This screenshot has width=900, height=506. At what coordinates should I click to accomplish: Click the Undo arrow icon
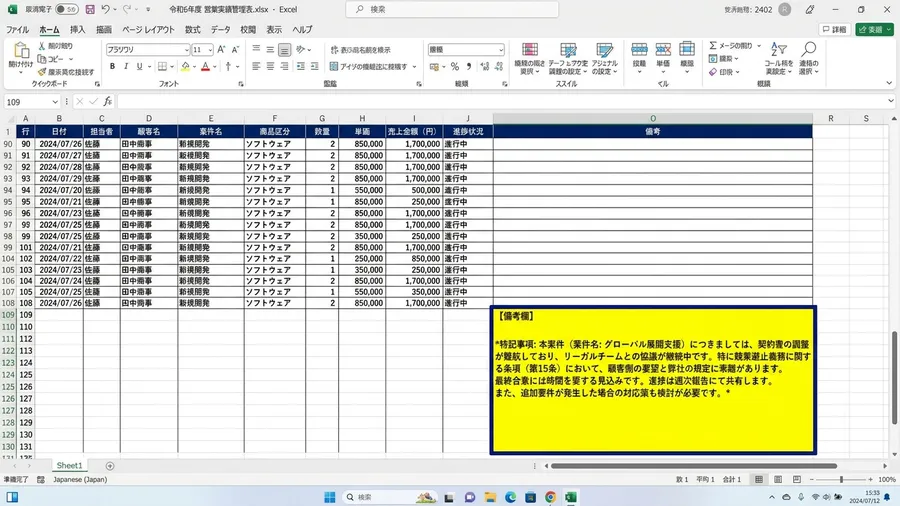click(106, 9)
